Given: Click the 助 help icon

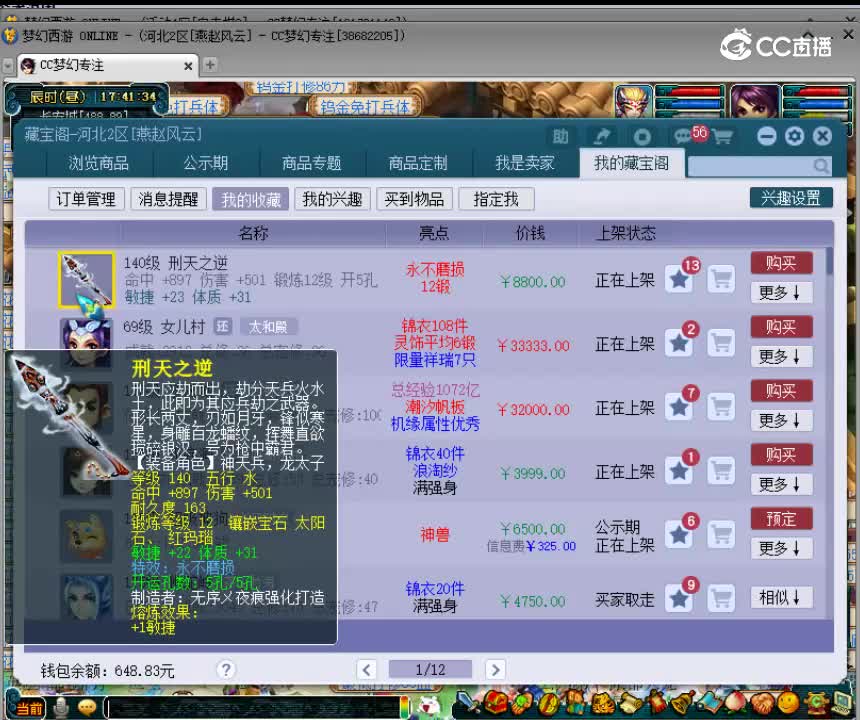Looking at the screenshot, I should click(561, 137).
